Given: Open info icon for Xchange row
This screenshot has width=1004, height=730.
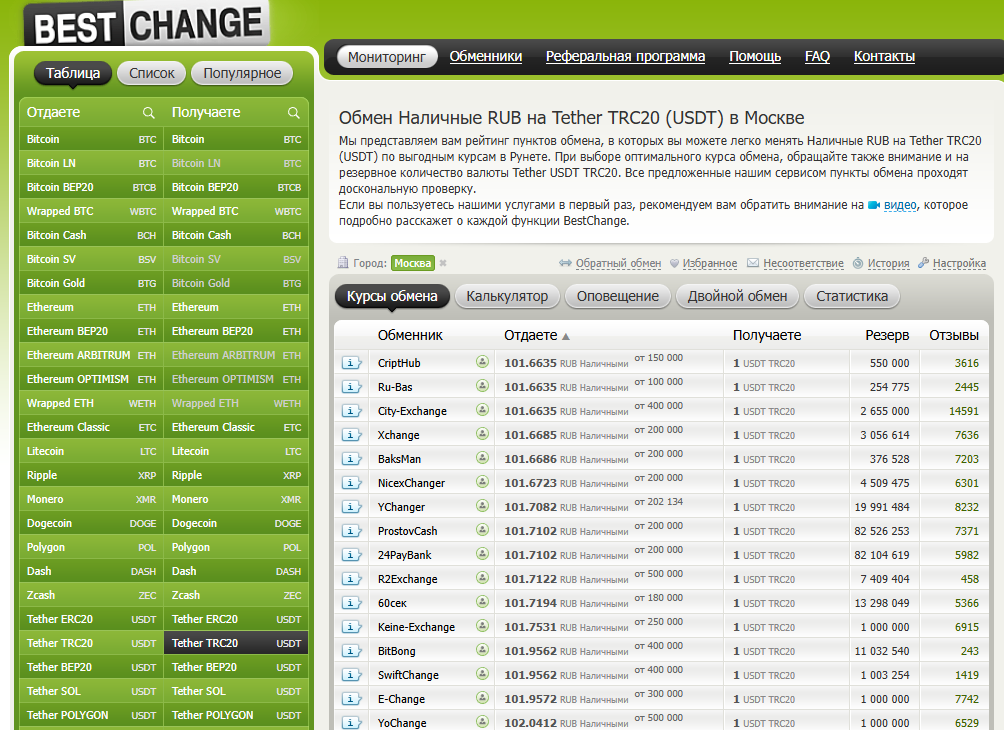Looking at the screenshot, I should click(351, 435).
